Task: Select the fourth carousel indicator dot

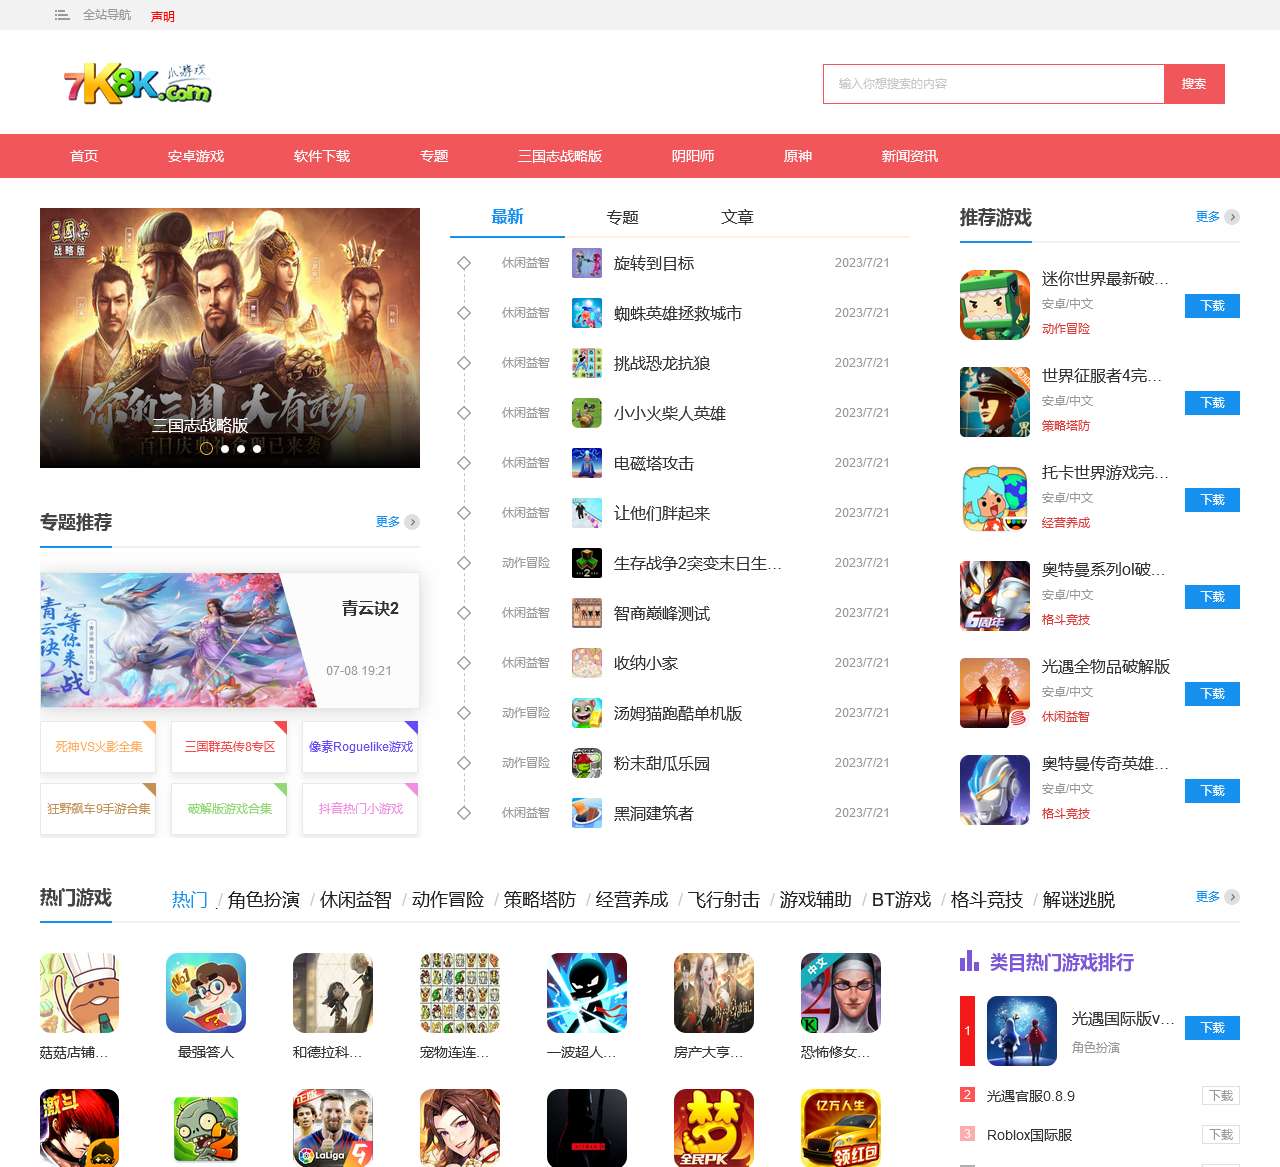Action: (x=257, y=449)
